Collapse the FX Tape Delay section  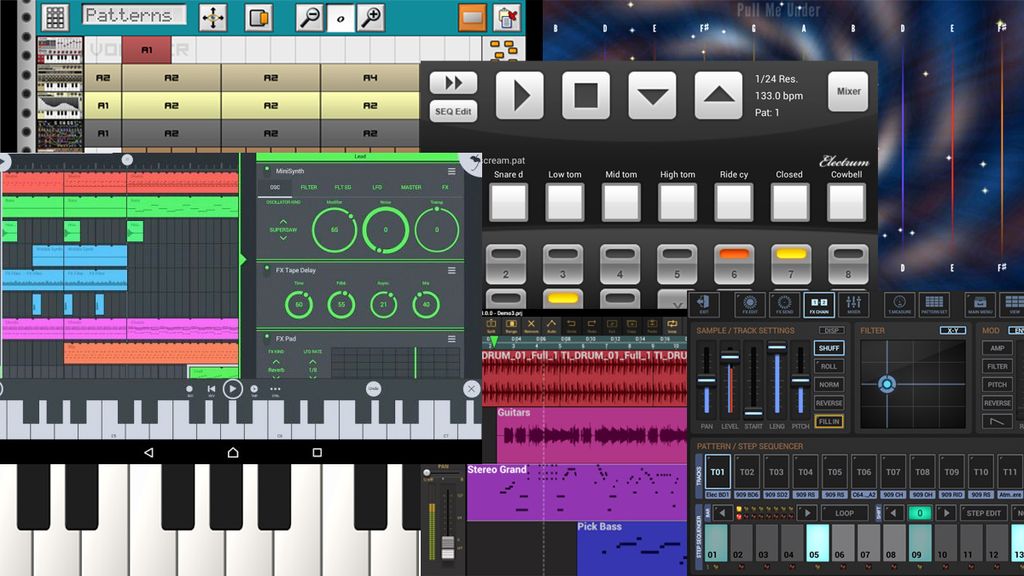click(x=452, y=270)
